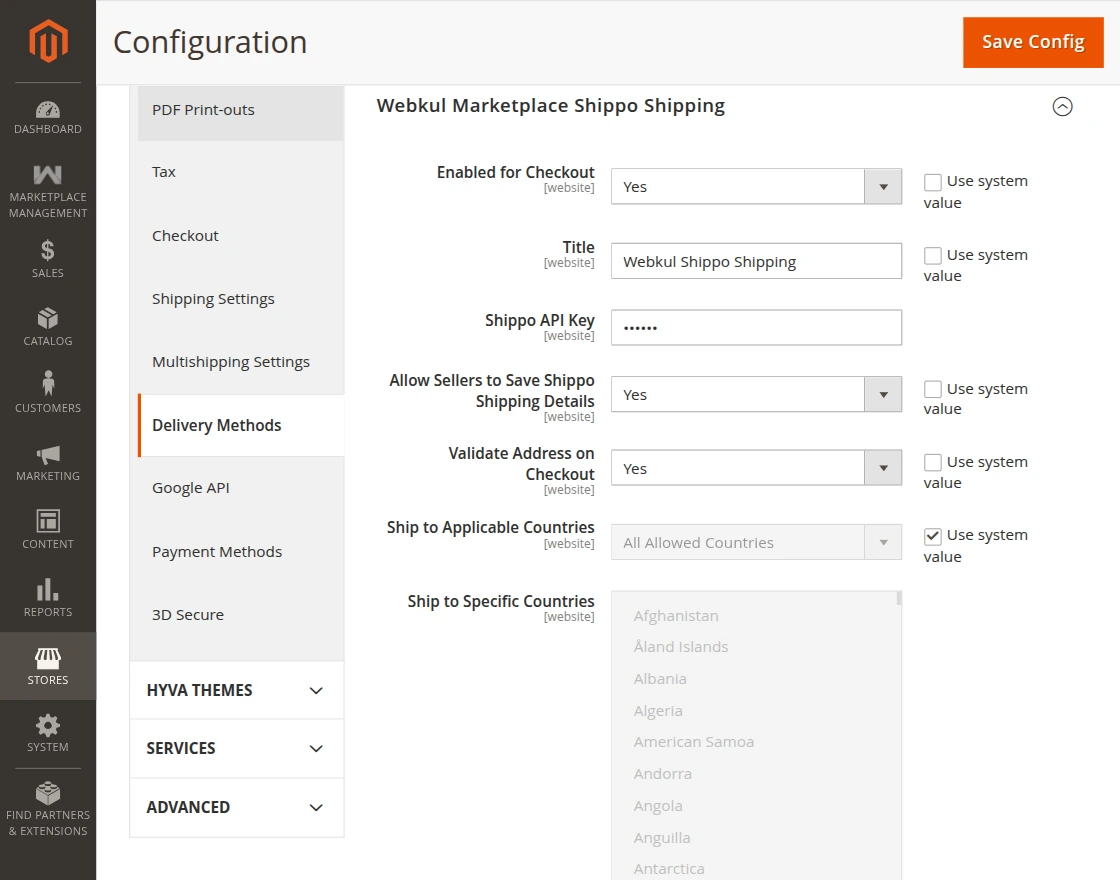Viewport: 1120px width, 880px height.
Task: Open the Google API tab
Action: pyautogui.click(x=241, y=488)
